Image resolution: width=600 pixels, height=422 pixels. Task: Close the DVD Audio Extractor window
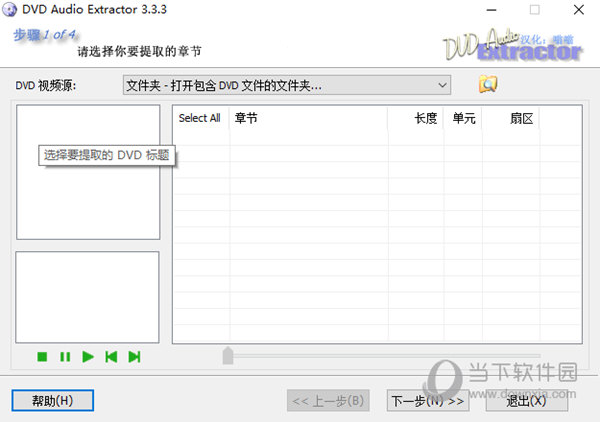(x=579, y=10)
